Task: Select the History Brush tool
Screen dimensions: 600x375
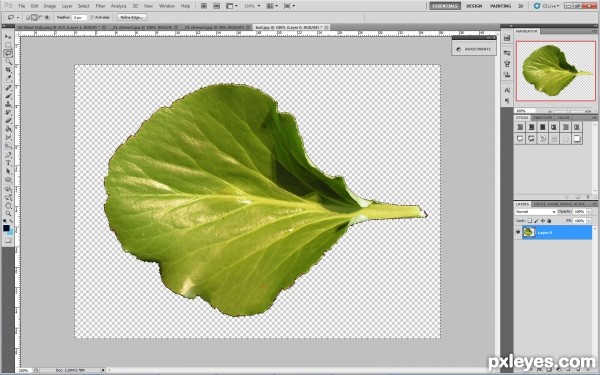Action: click(8, 113)
